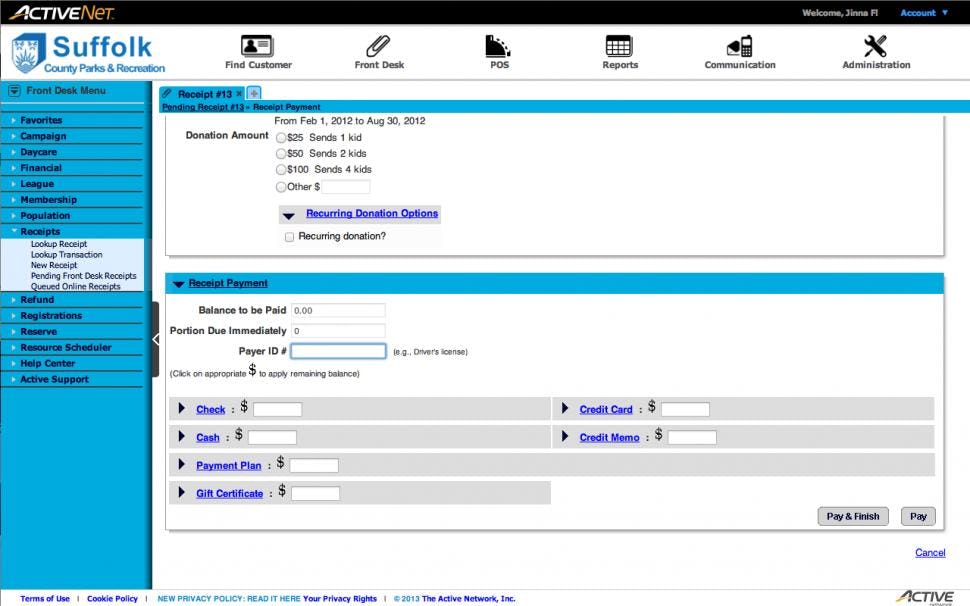Enable the Recurring donation checkbox
Viewport: 970px width, 606px height.
point(289,236)
